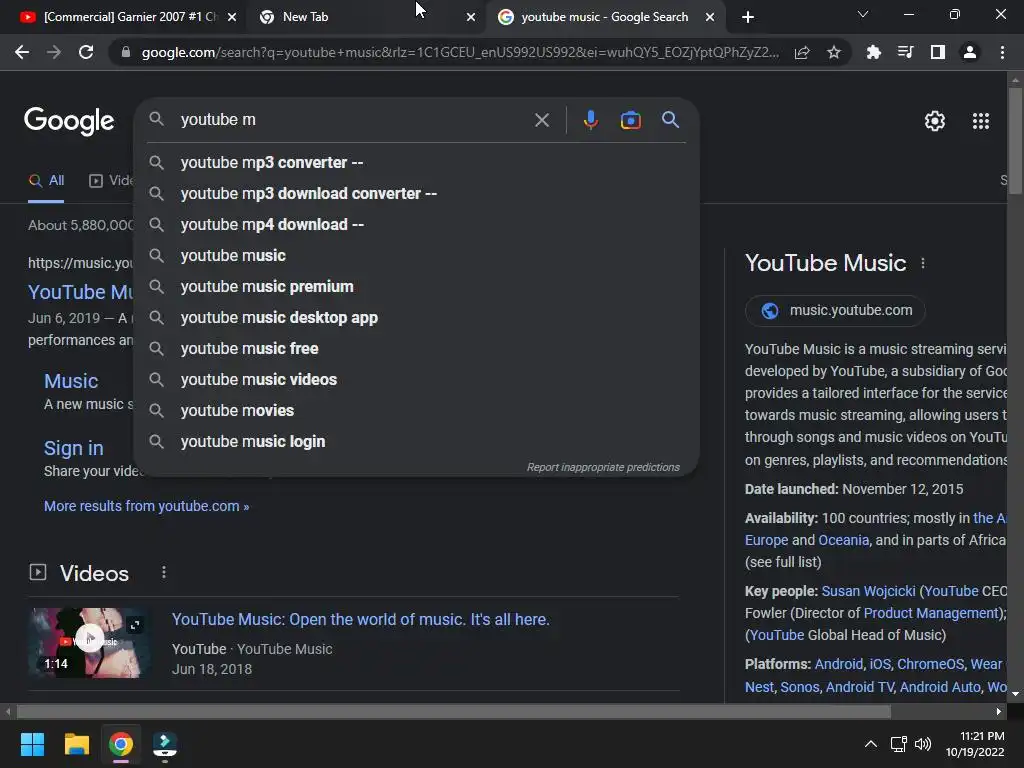Open options beside YouTube Music panel title
The width and height of the screenshot is (1024, 768).
pos(923,263)
